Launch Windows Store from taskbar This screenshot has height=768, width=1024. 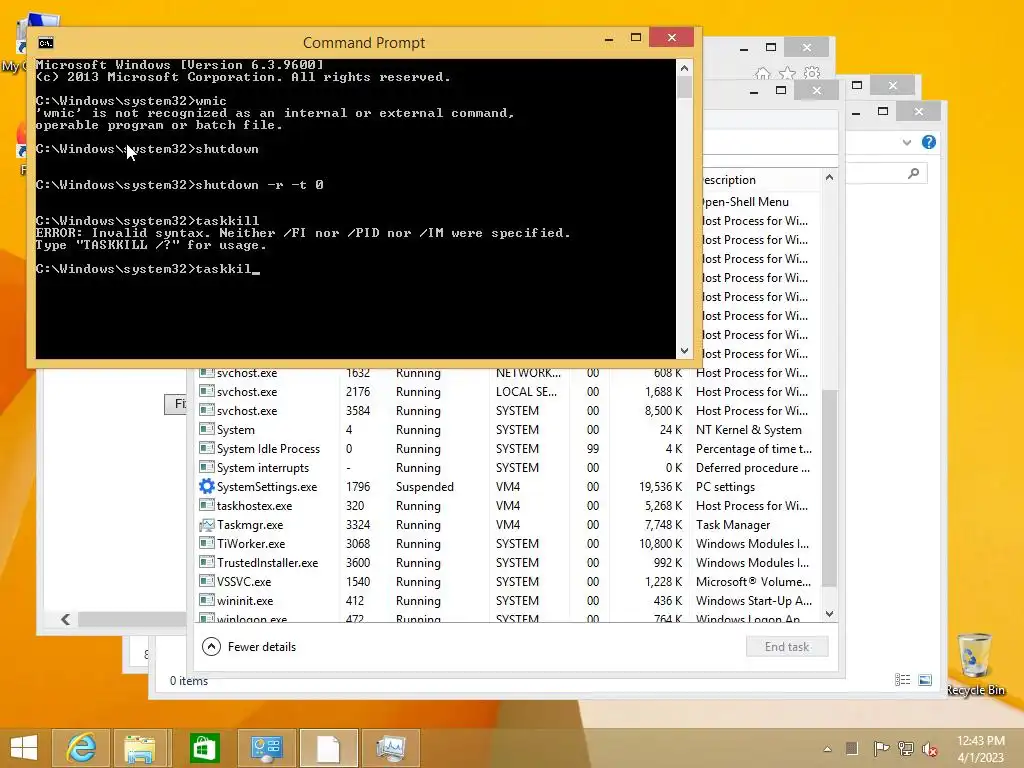(x=204, y=748)
